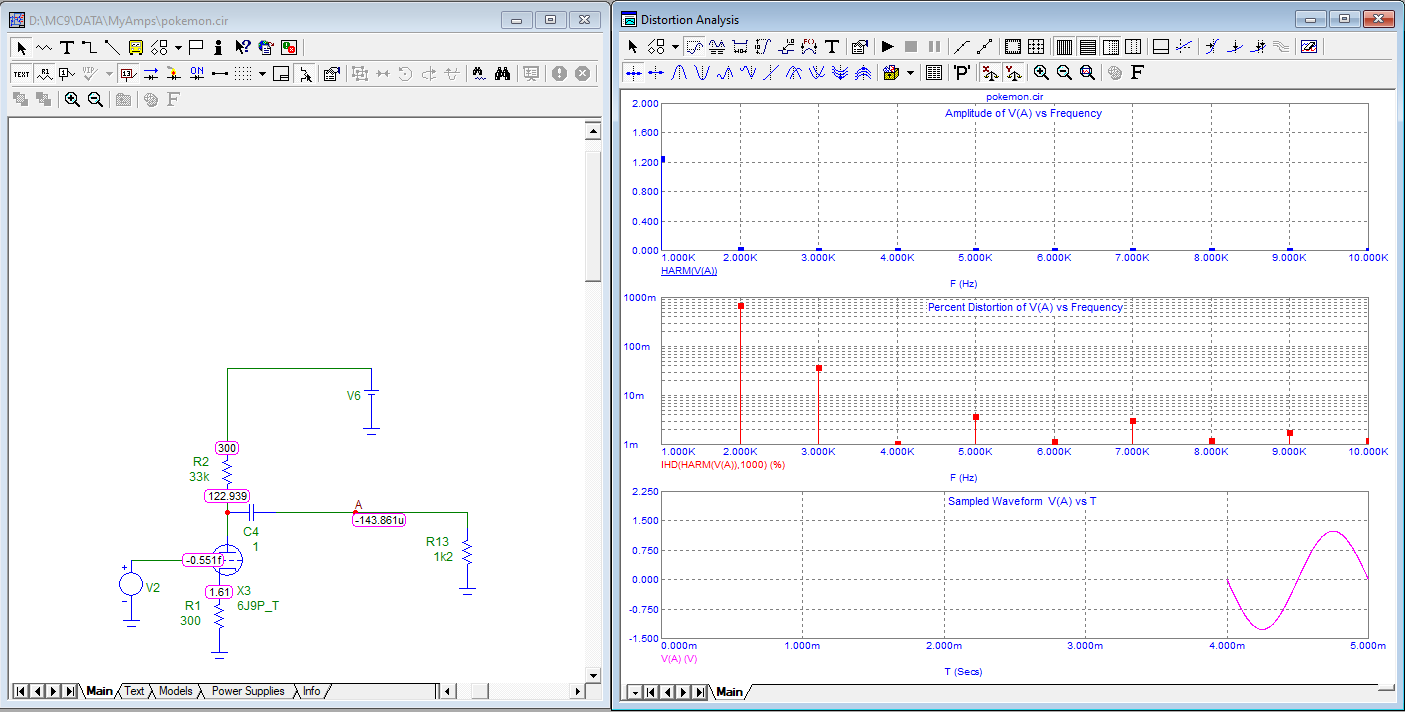Select the Help pointer tool
Screen dimensions: 1405x712
(x=242, y=47)
